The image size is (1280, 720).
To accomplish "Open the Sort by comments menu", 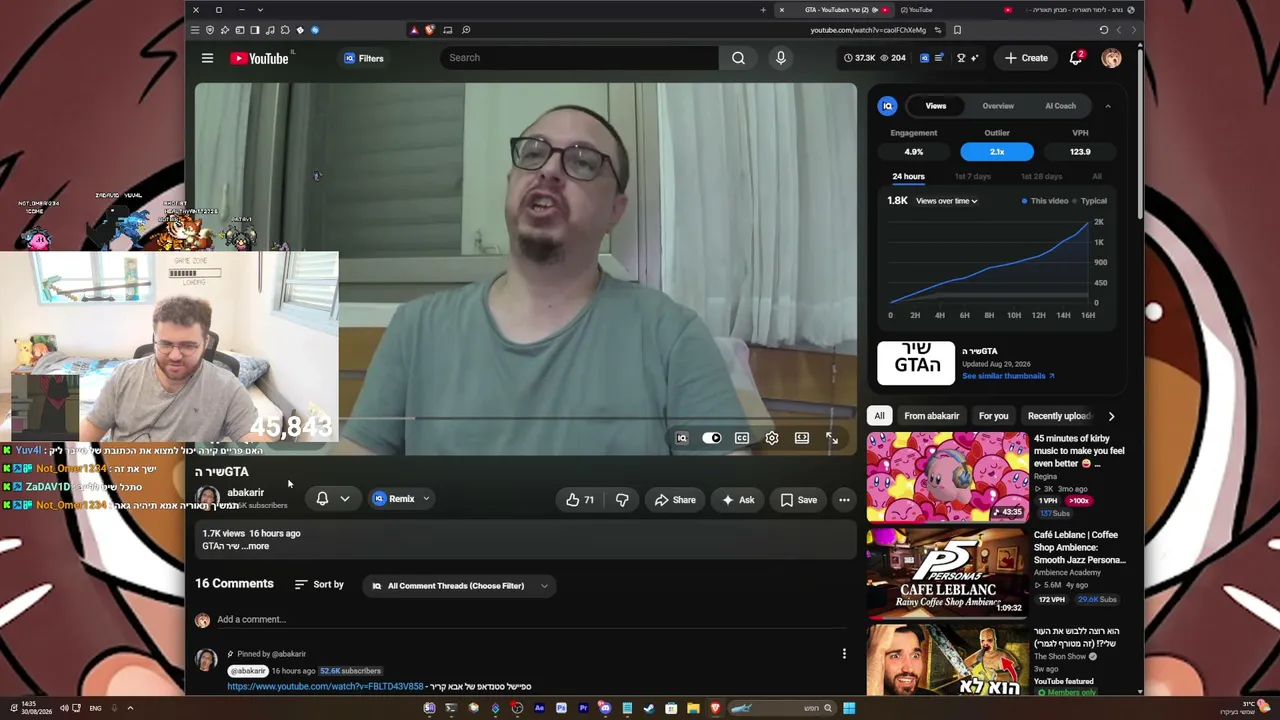I will [x=319, y=585].
